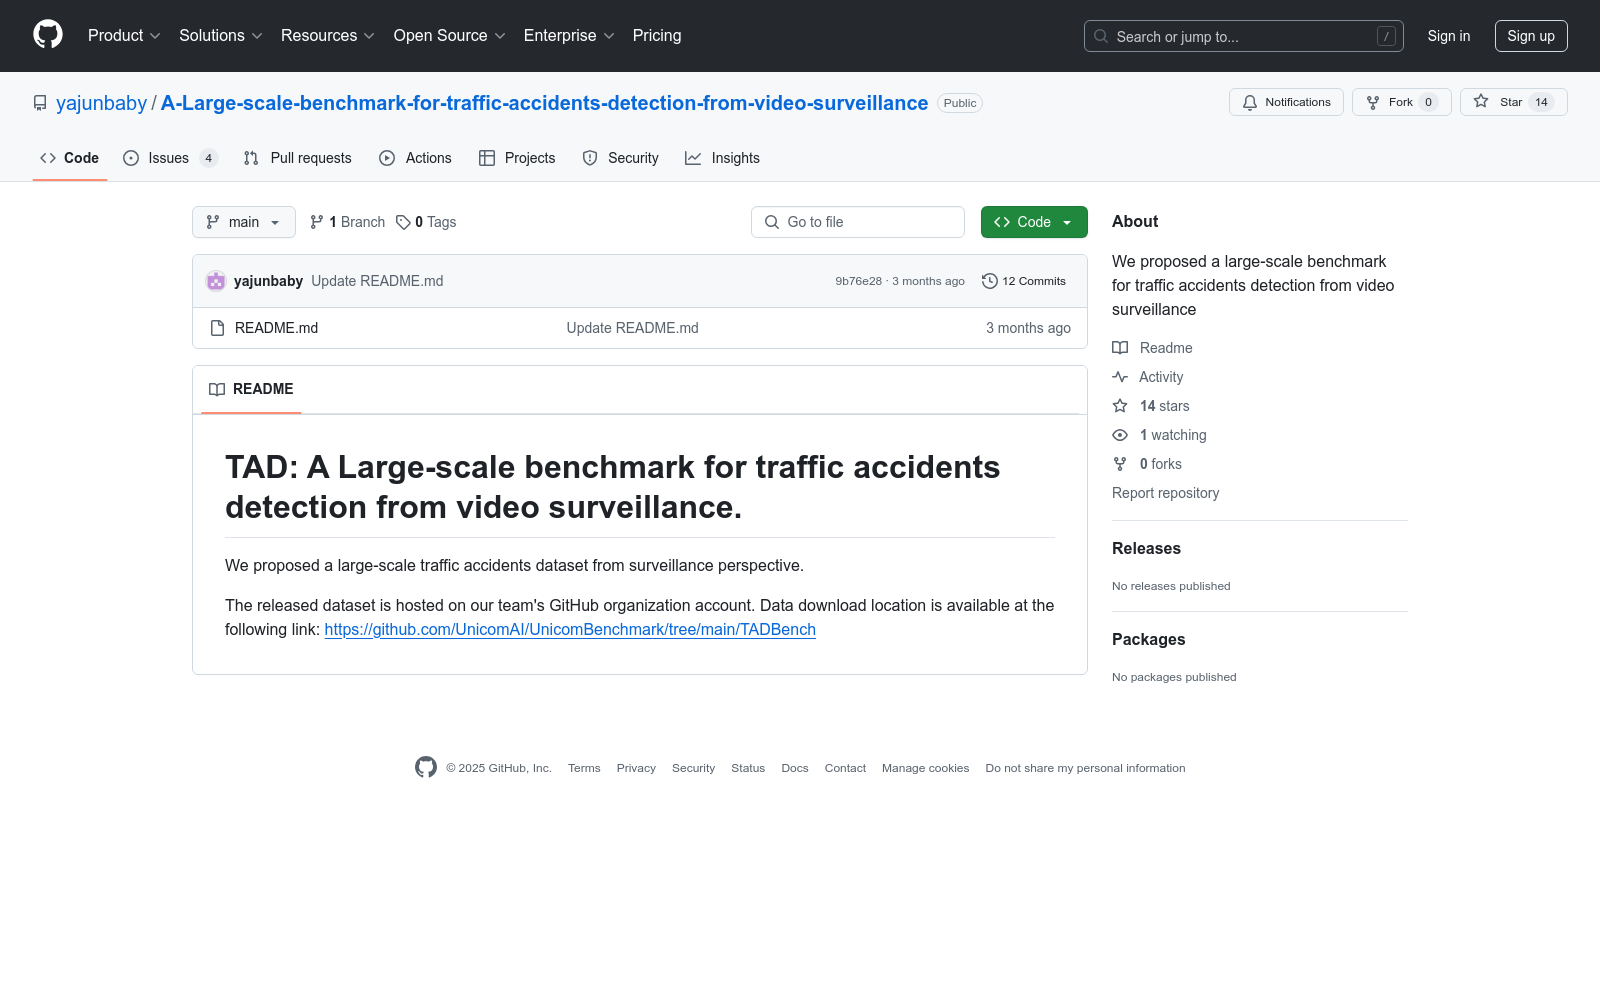The height and width of the screenshot is (1000, 1600).
Task: Switch to the Actions tab
Action: [415, 158]
